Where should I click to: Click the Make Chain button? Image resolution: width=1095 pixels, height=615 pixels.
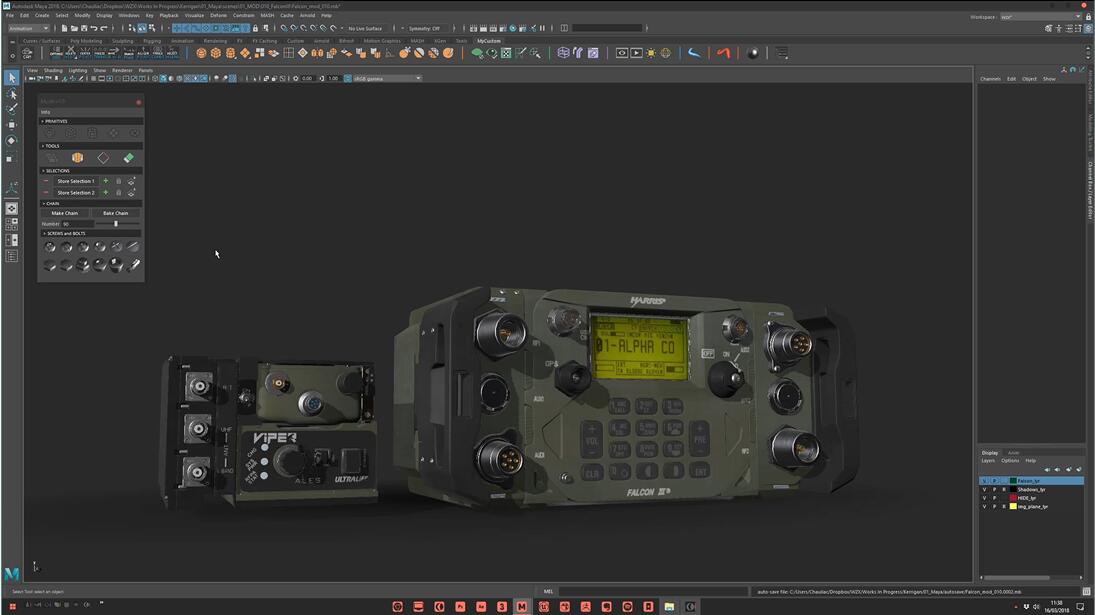64,213
